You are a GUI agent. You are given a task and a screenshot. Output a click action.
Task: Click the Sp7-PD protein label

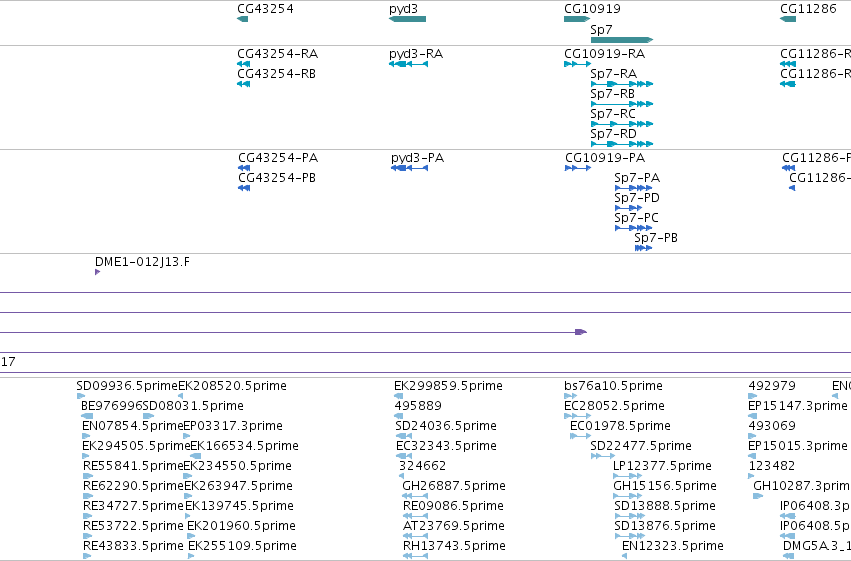637,198
